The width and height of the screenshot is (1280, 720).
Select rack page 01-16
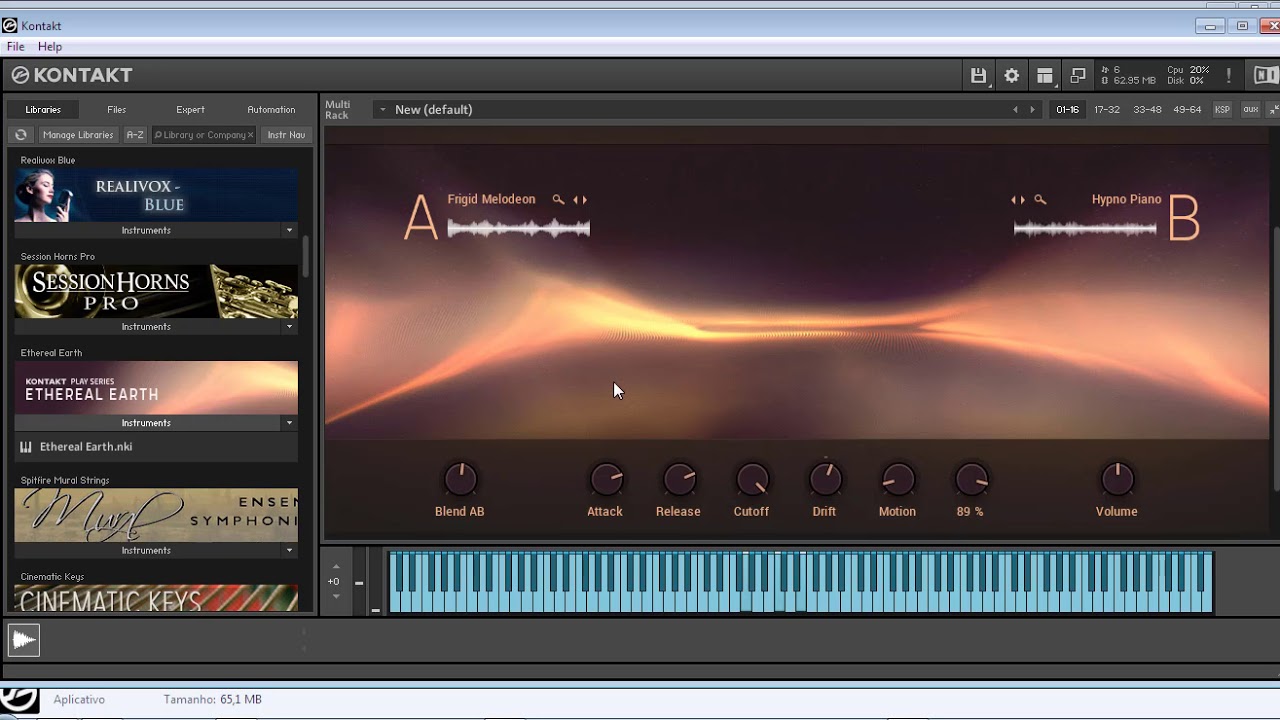(1067, 110)
